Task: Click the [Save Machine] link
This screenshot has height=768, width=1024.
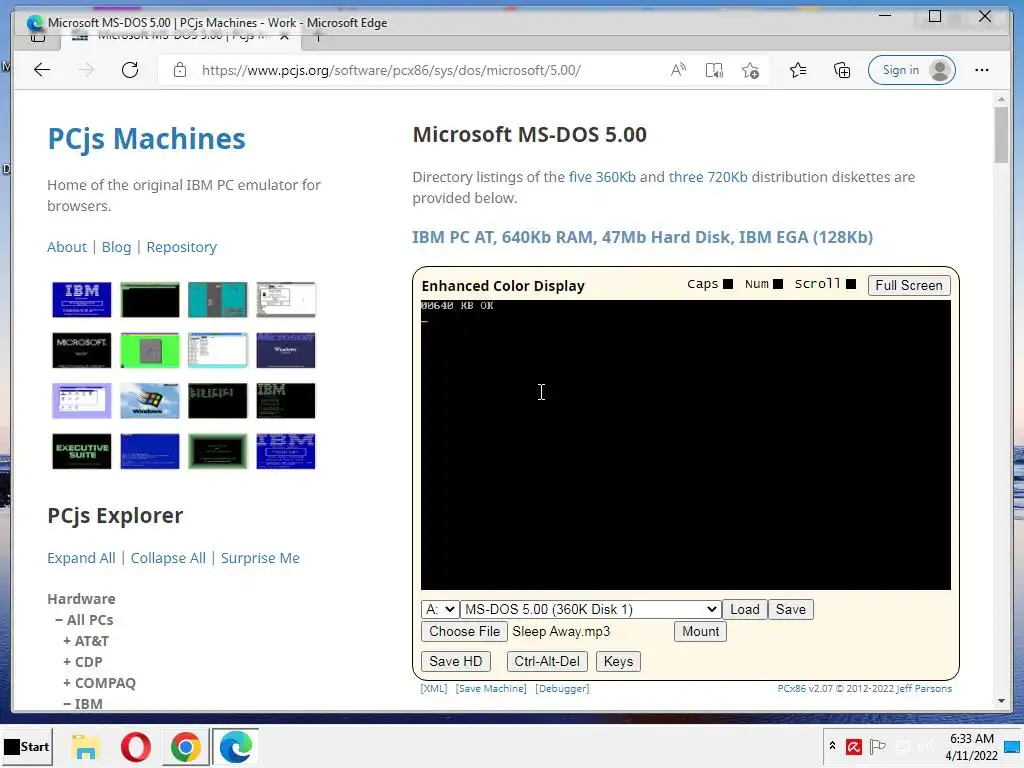Action: click(x=491, y=688)
